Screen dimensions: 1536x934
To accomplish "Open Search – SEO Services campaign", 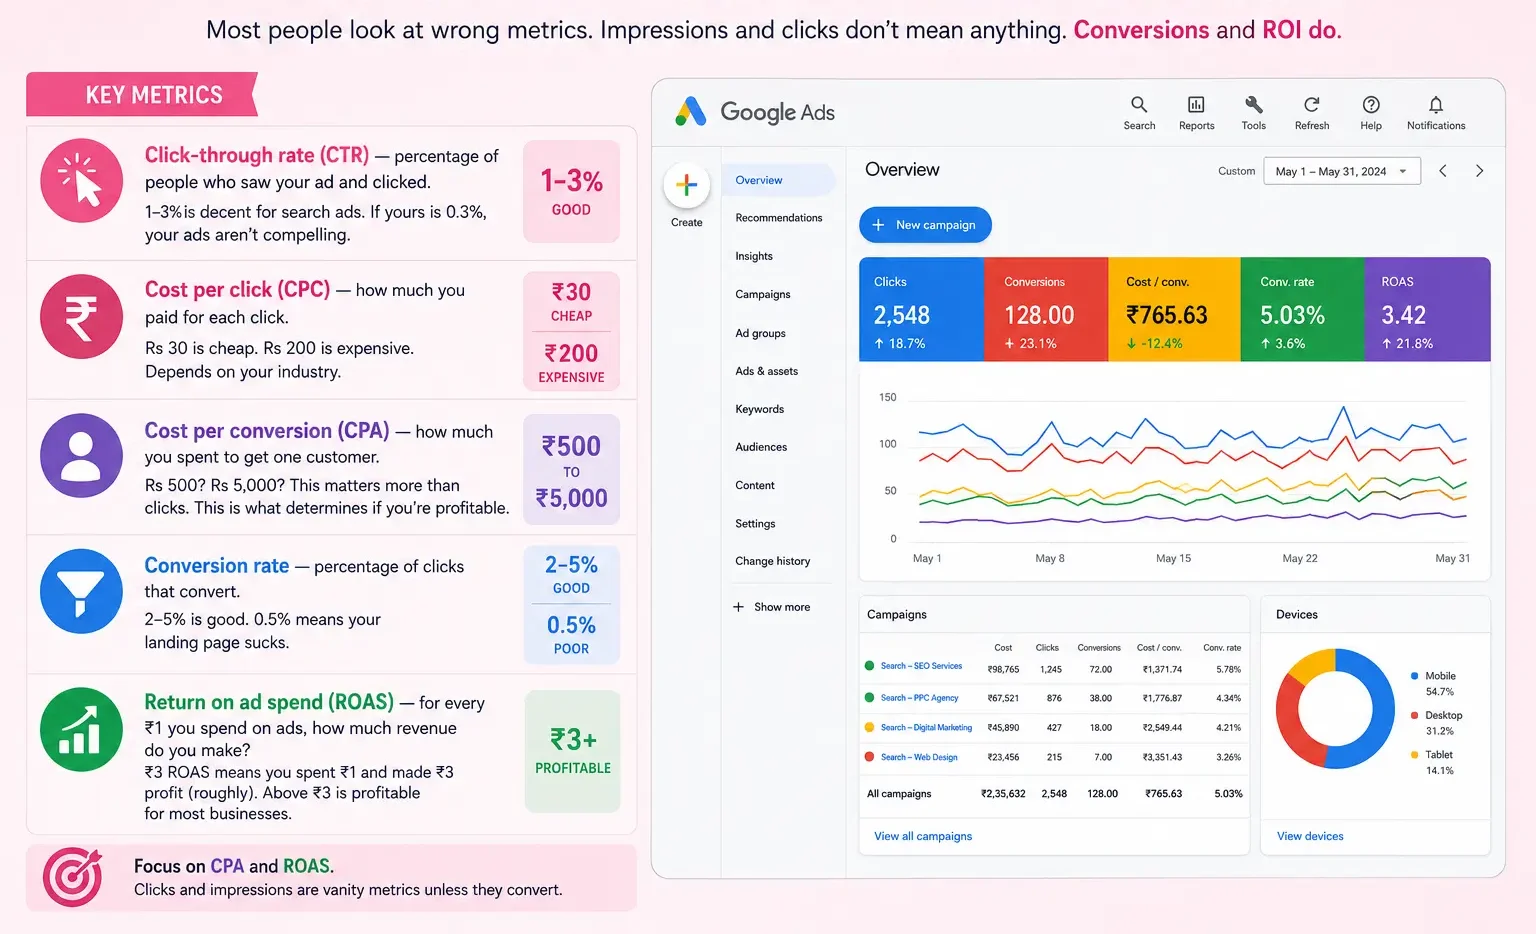I will coord(921,666).
